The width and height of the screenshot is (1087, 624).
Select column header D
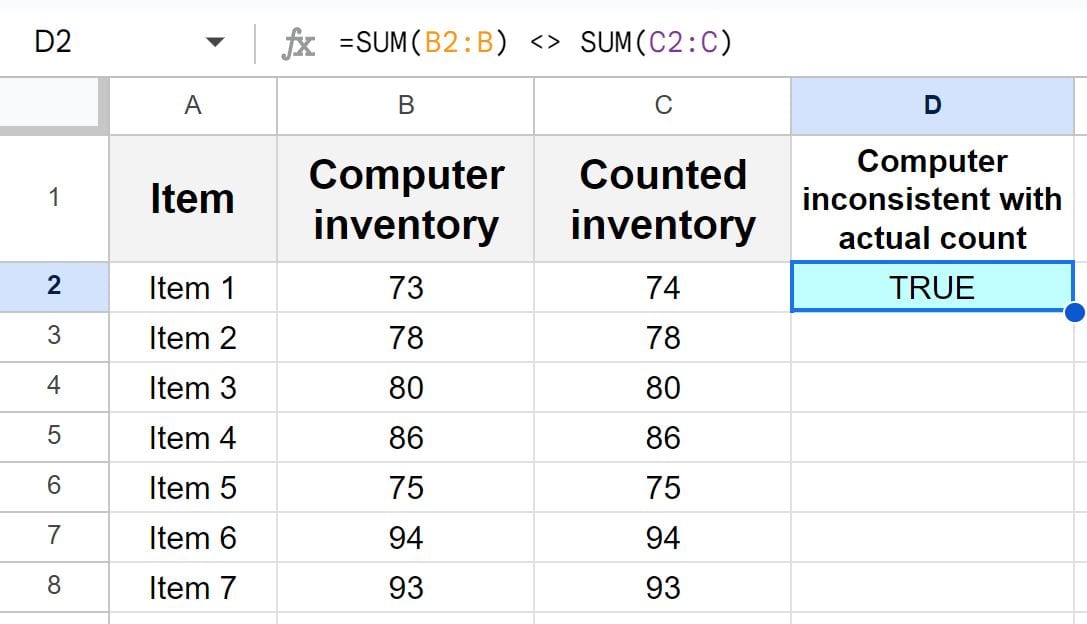[x=931, y=104]
